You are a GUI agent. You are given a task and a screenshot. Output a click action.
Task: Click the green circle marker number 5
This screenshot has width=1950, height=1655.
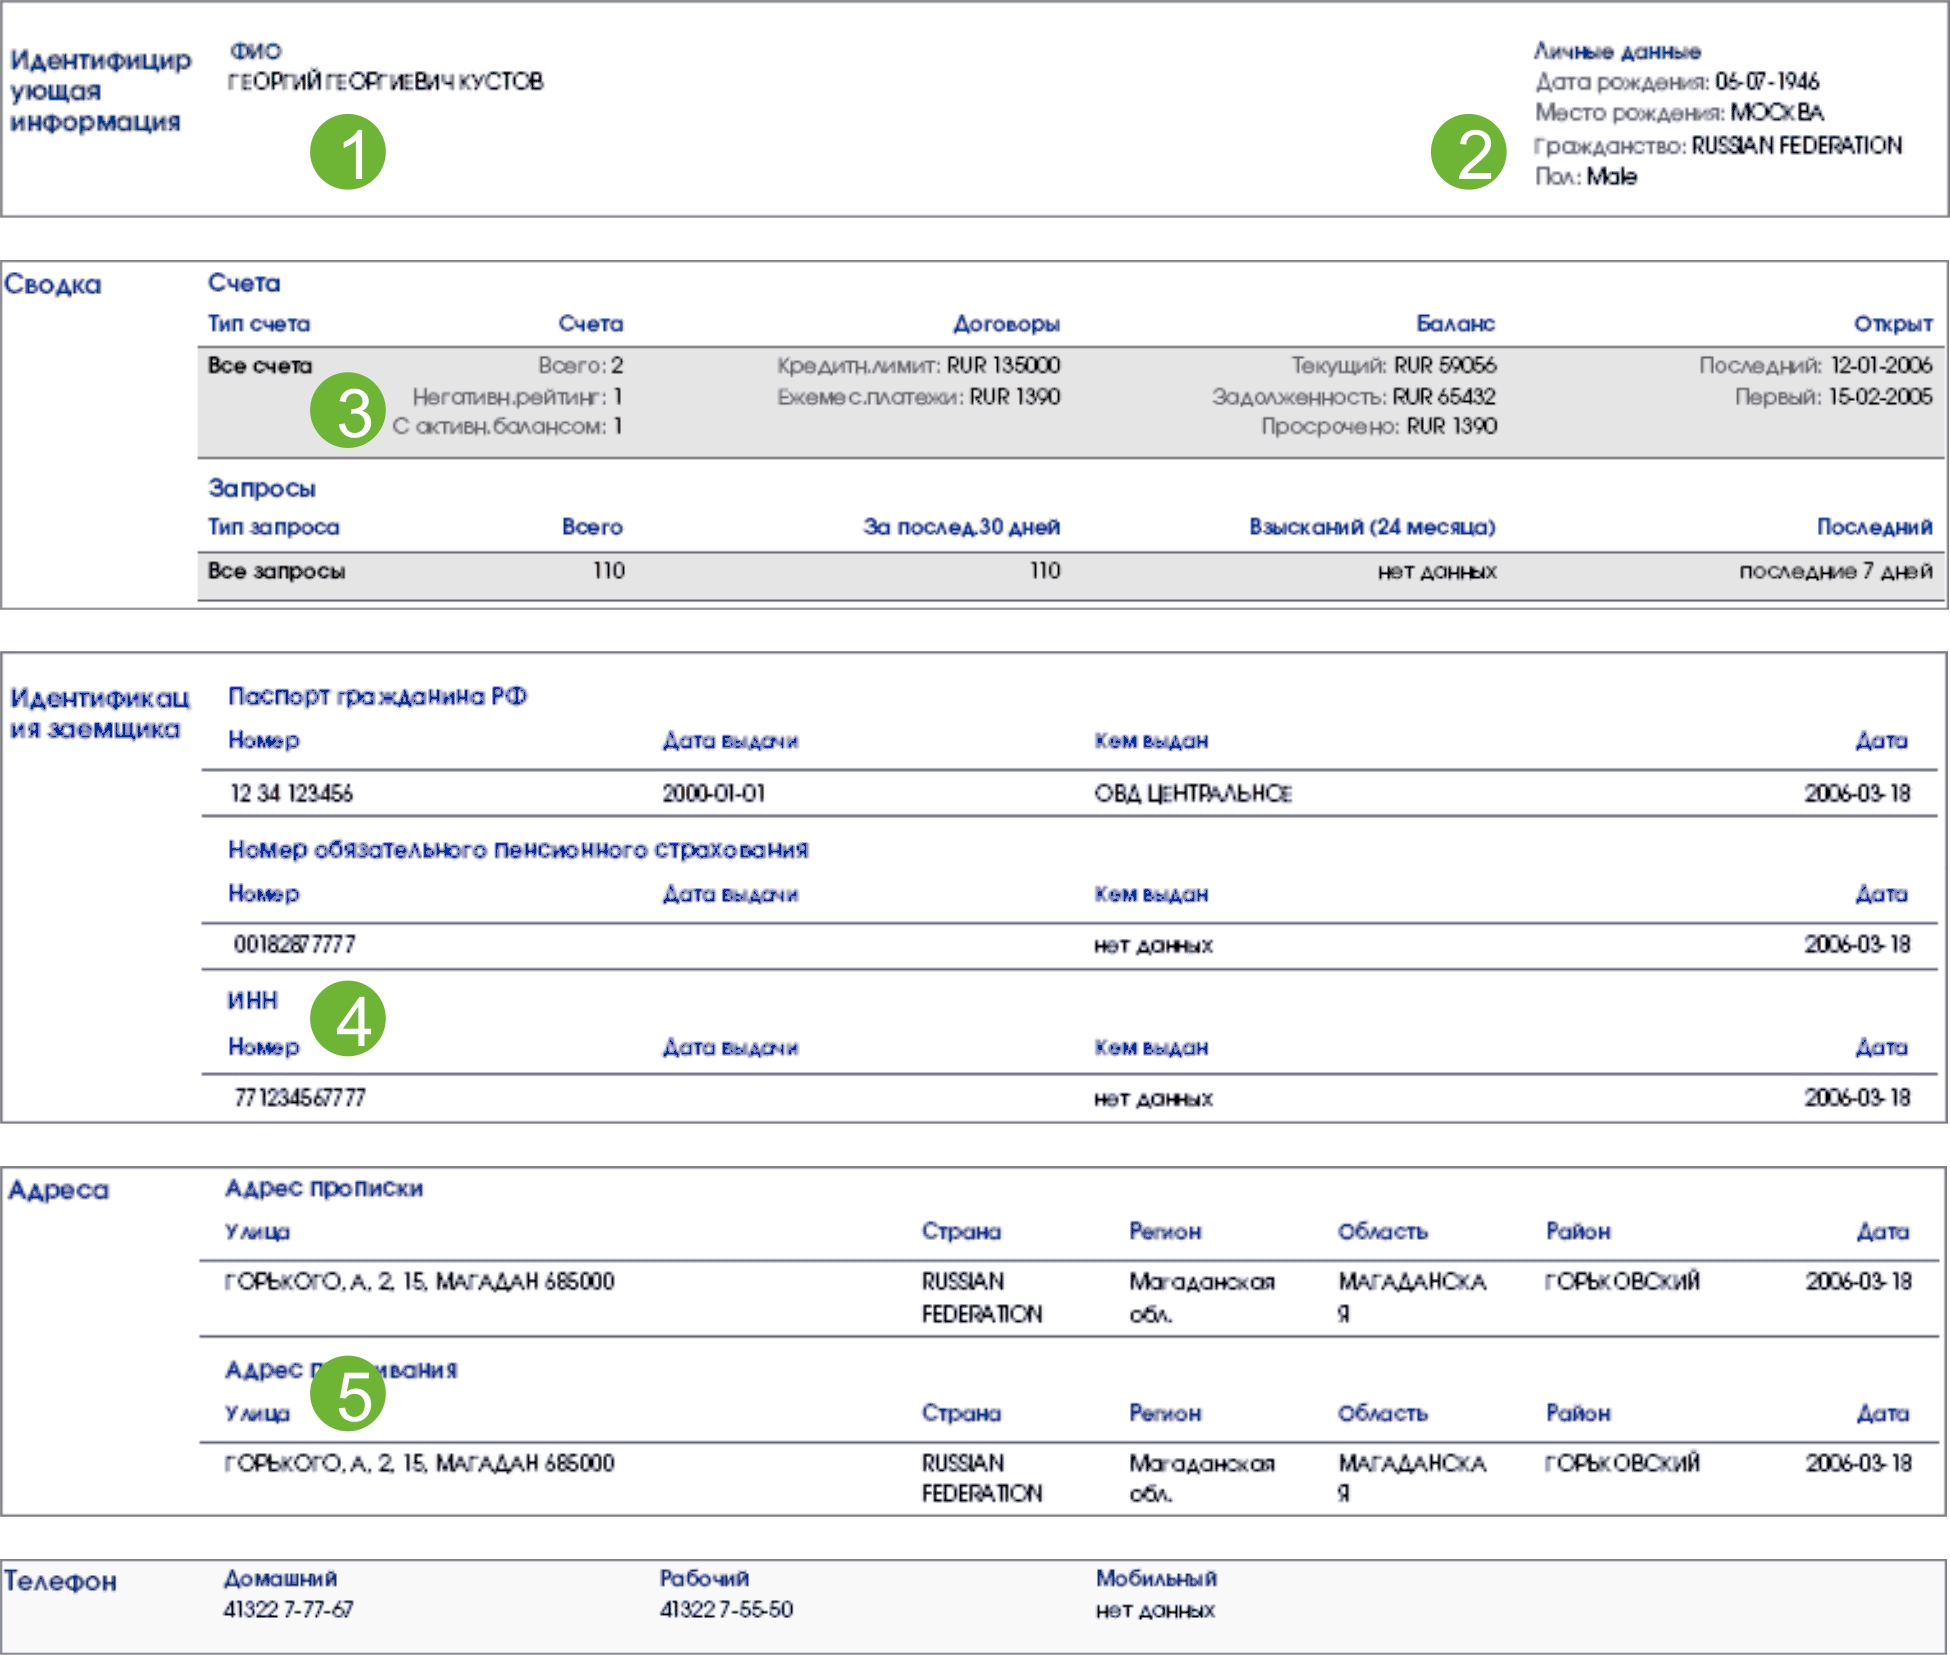point(347,1393)
